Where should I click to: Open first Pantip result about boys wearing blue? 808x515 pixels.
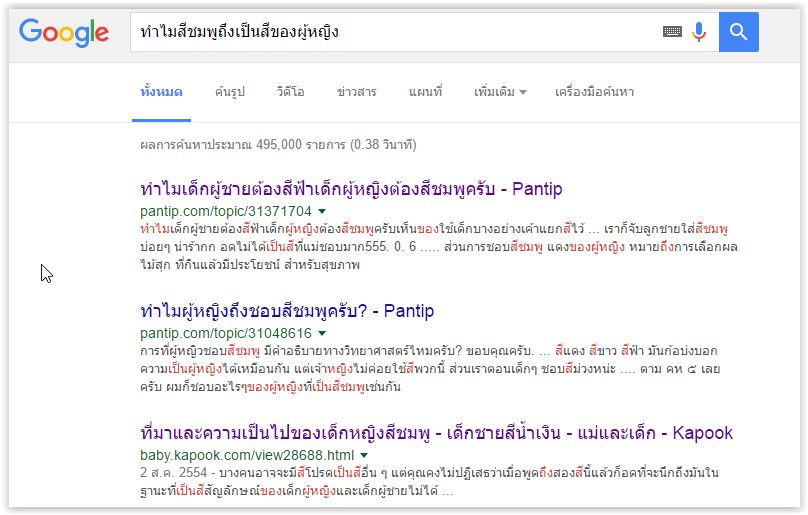(351, 189)
